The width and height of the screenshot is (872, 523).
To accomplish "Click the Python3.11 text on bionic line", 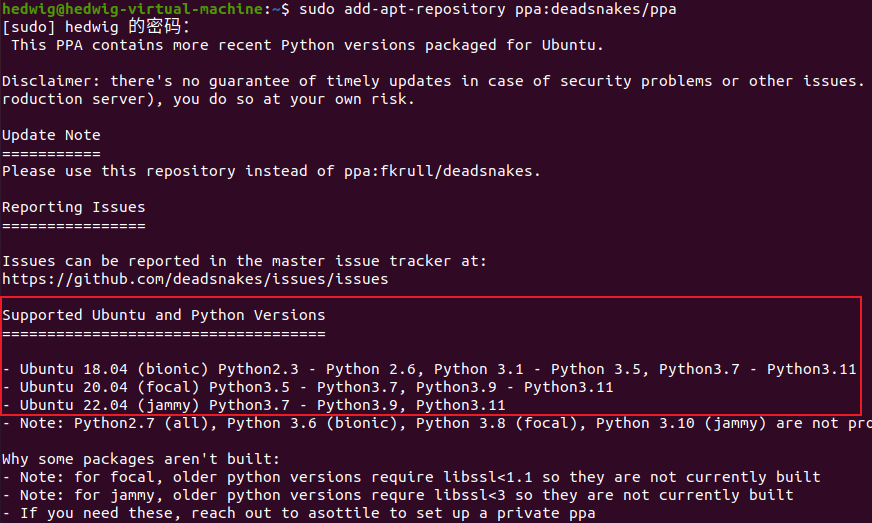I will click(x=811, y=369).
